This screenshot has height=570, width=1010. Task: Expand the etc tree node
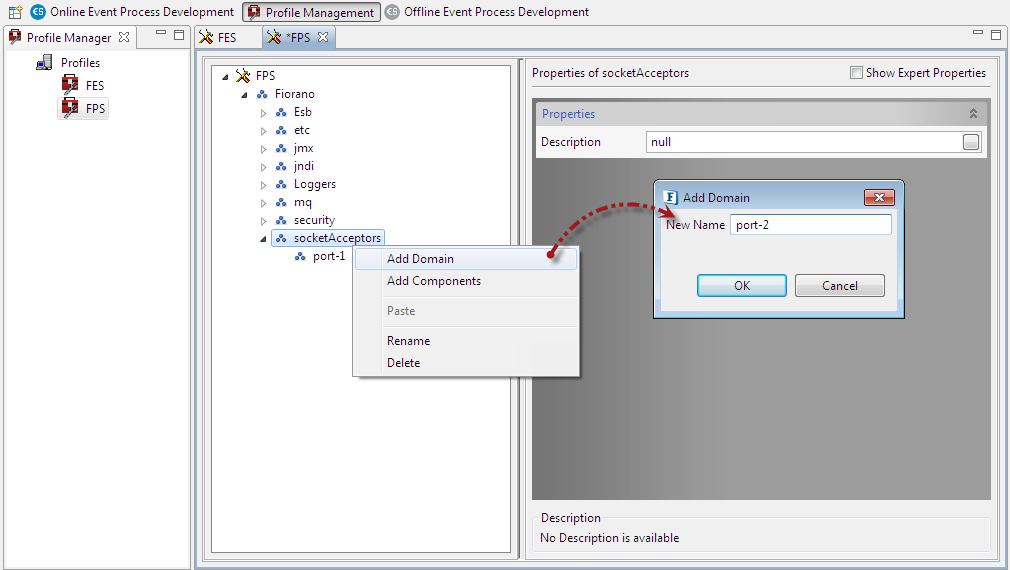point(263,131)
